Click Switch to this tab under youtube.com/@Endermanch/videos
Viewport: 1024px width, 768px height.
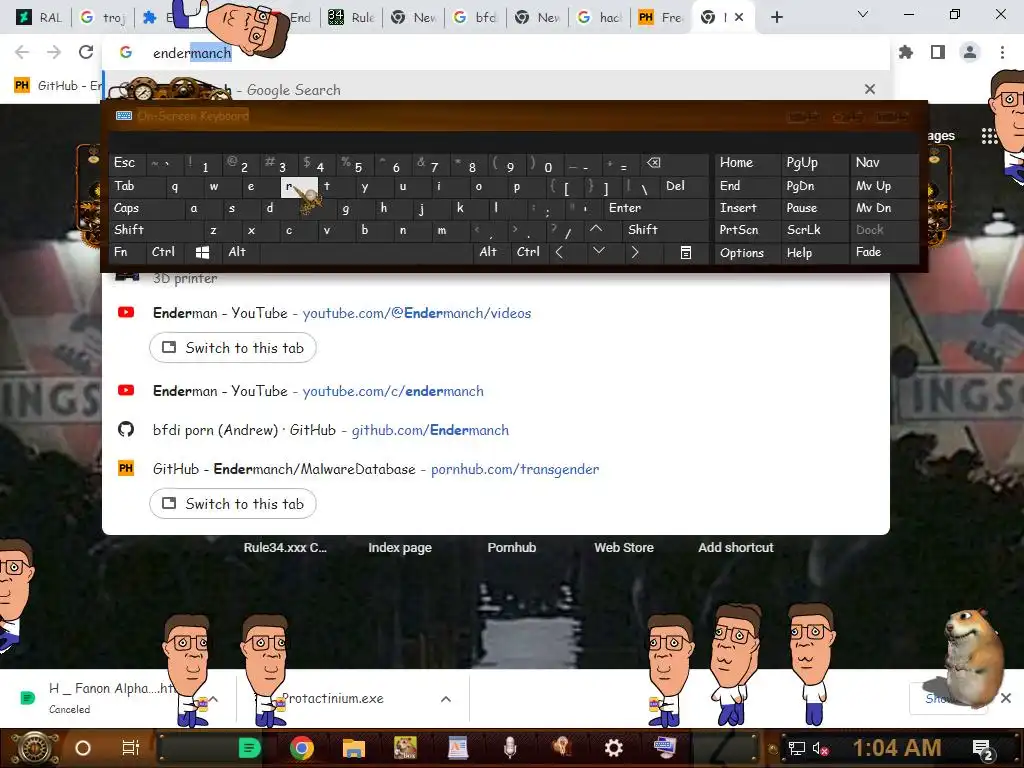[x=232, y=347]
